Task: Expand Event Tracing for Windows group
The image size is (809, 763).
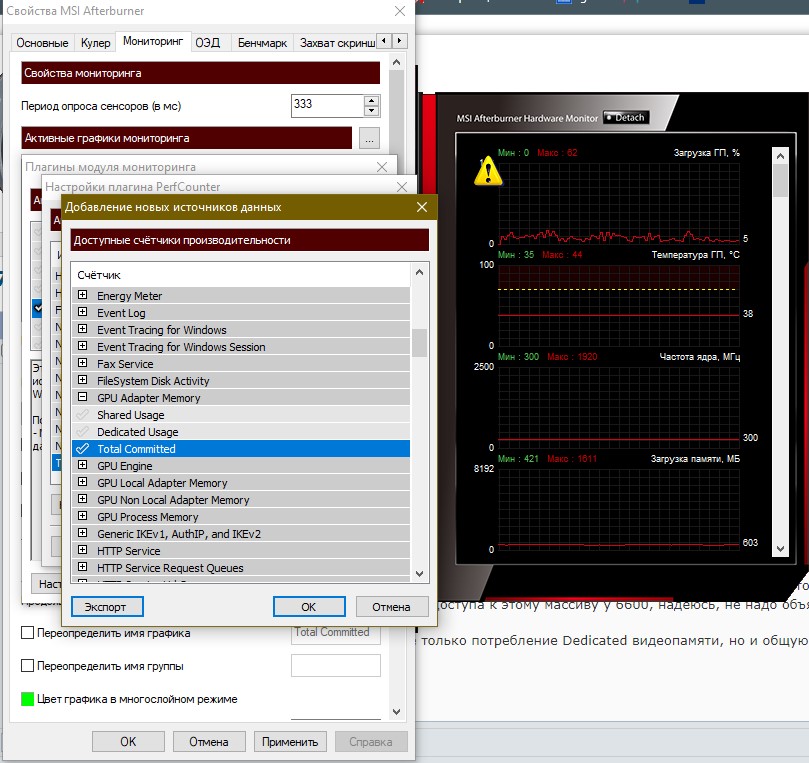Action: pos(82,329)
